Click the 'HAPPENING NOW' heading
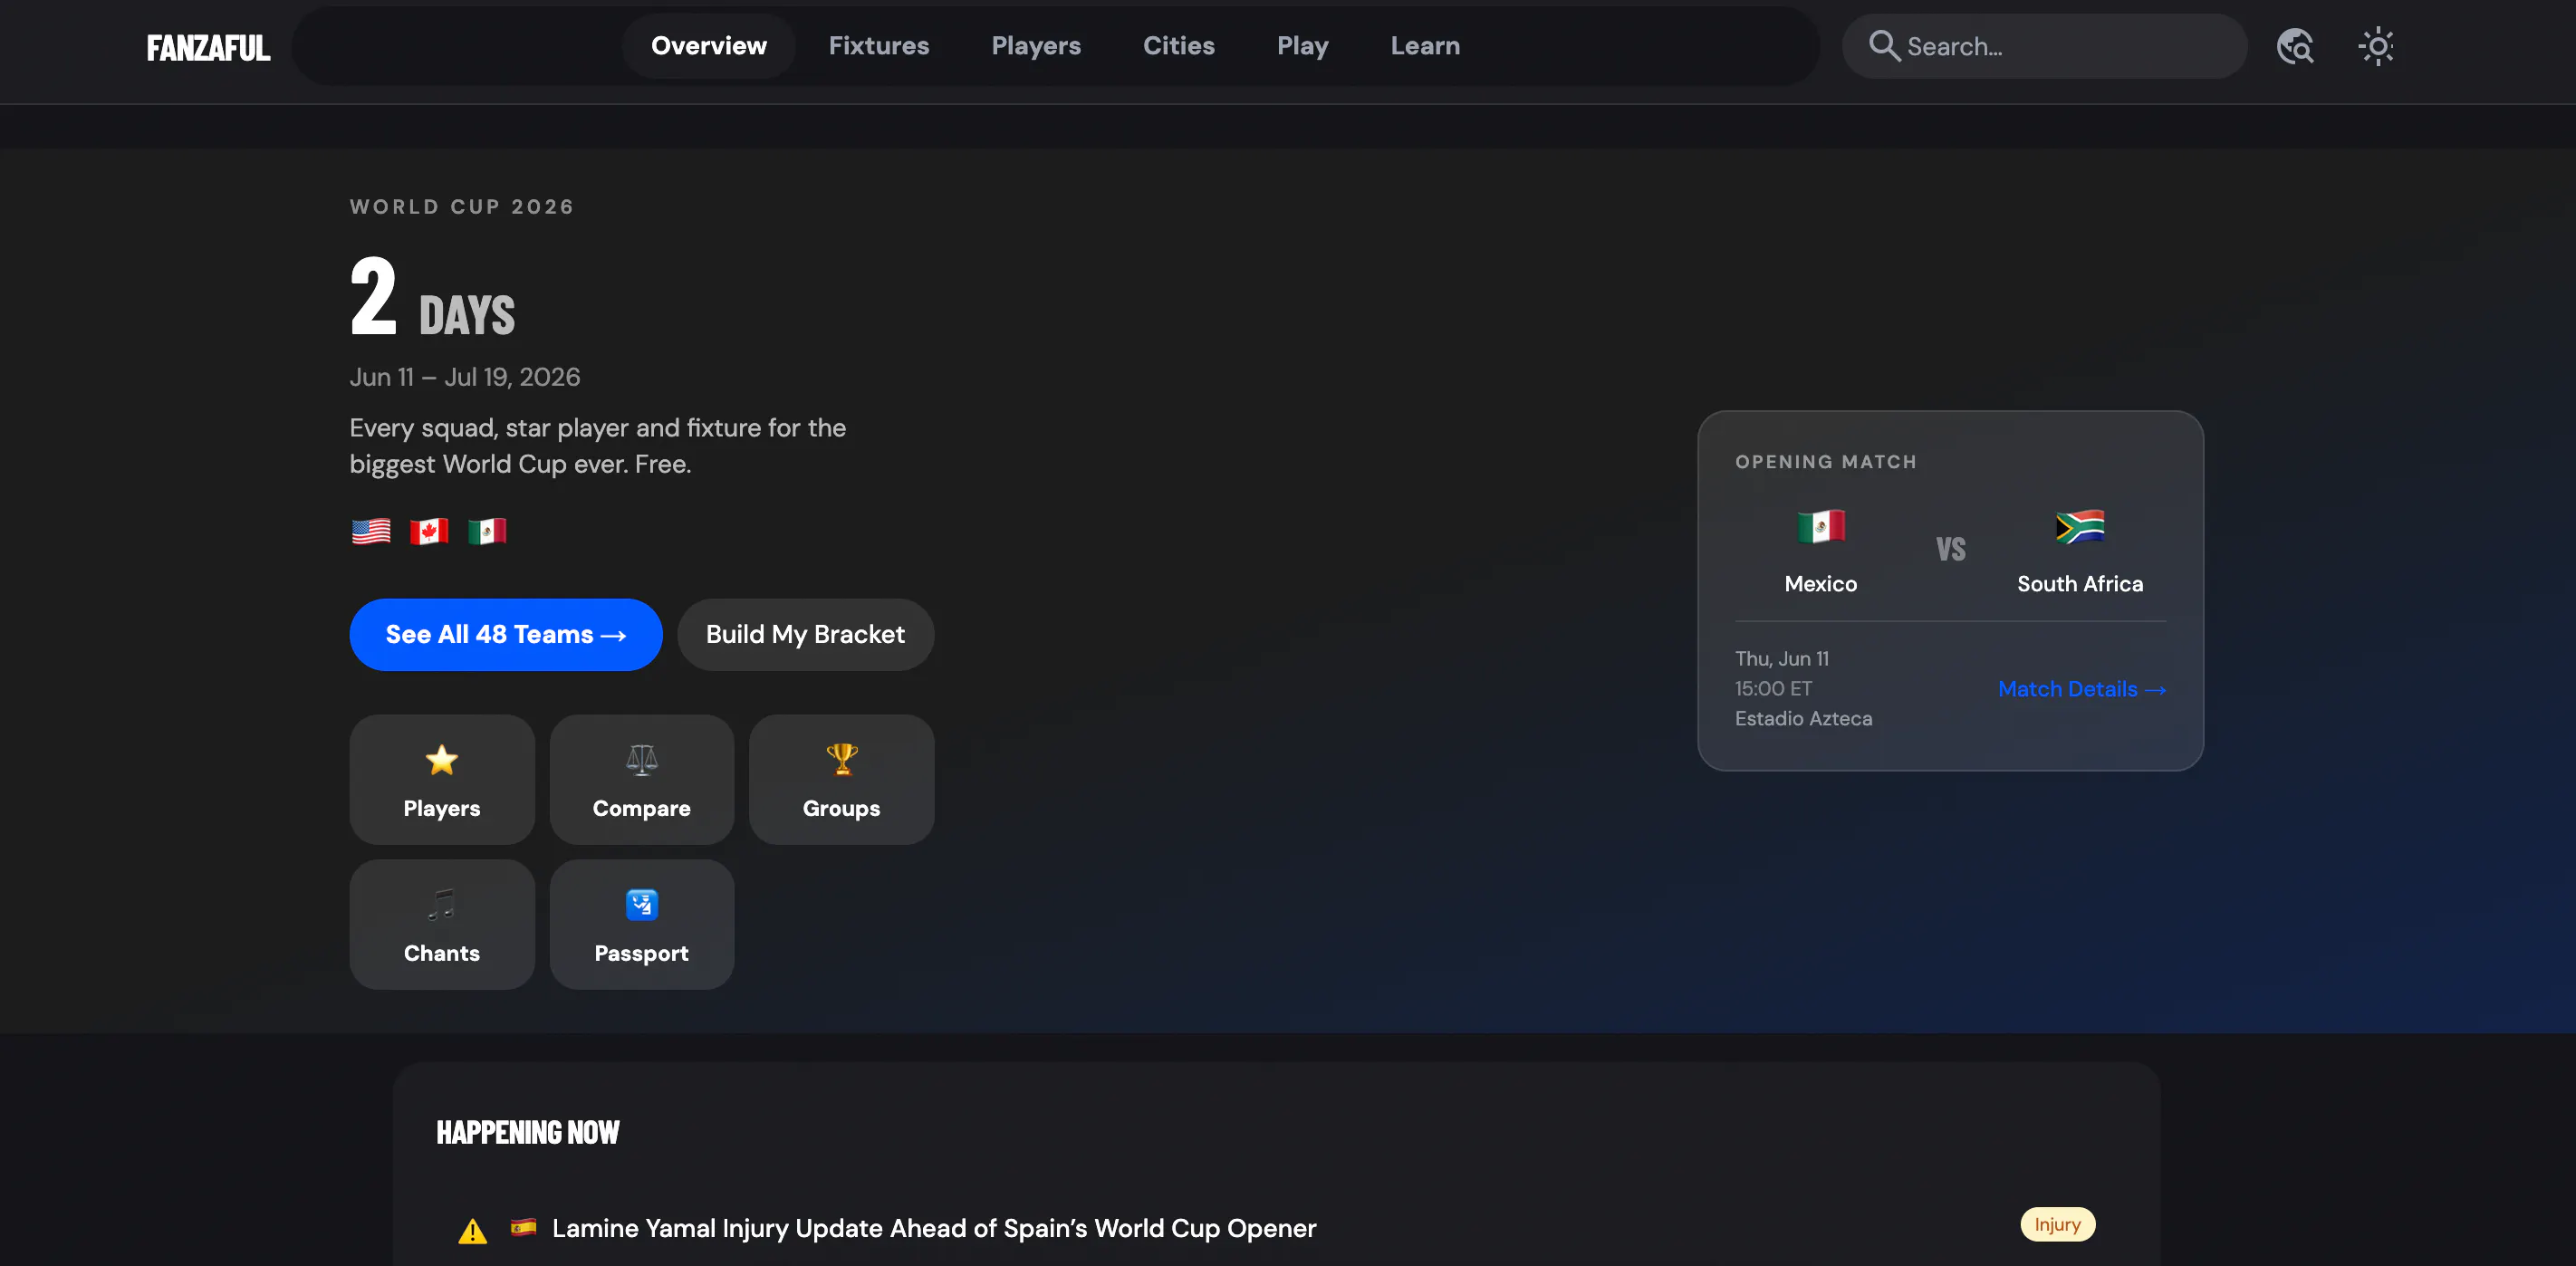 pyautogui.click(x=528, y=1133)
